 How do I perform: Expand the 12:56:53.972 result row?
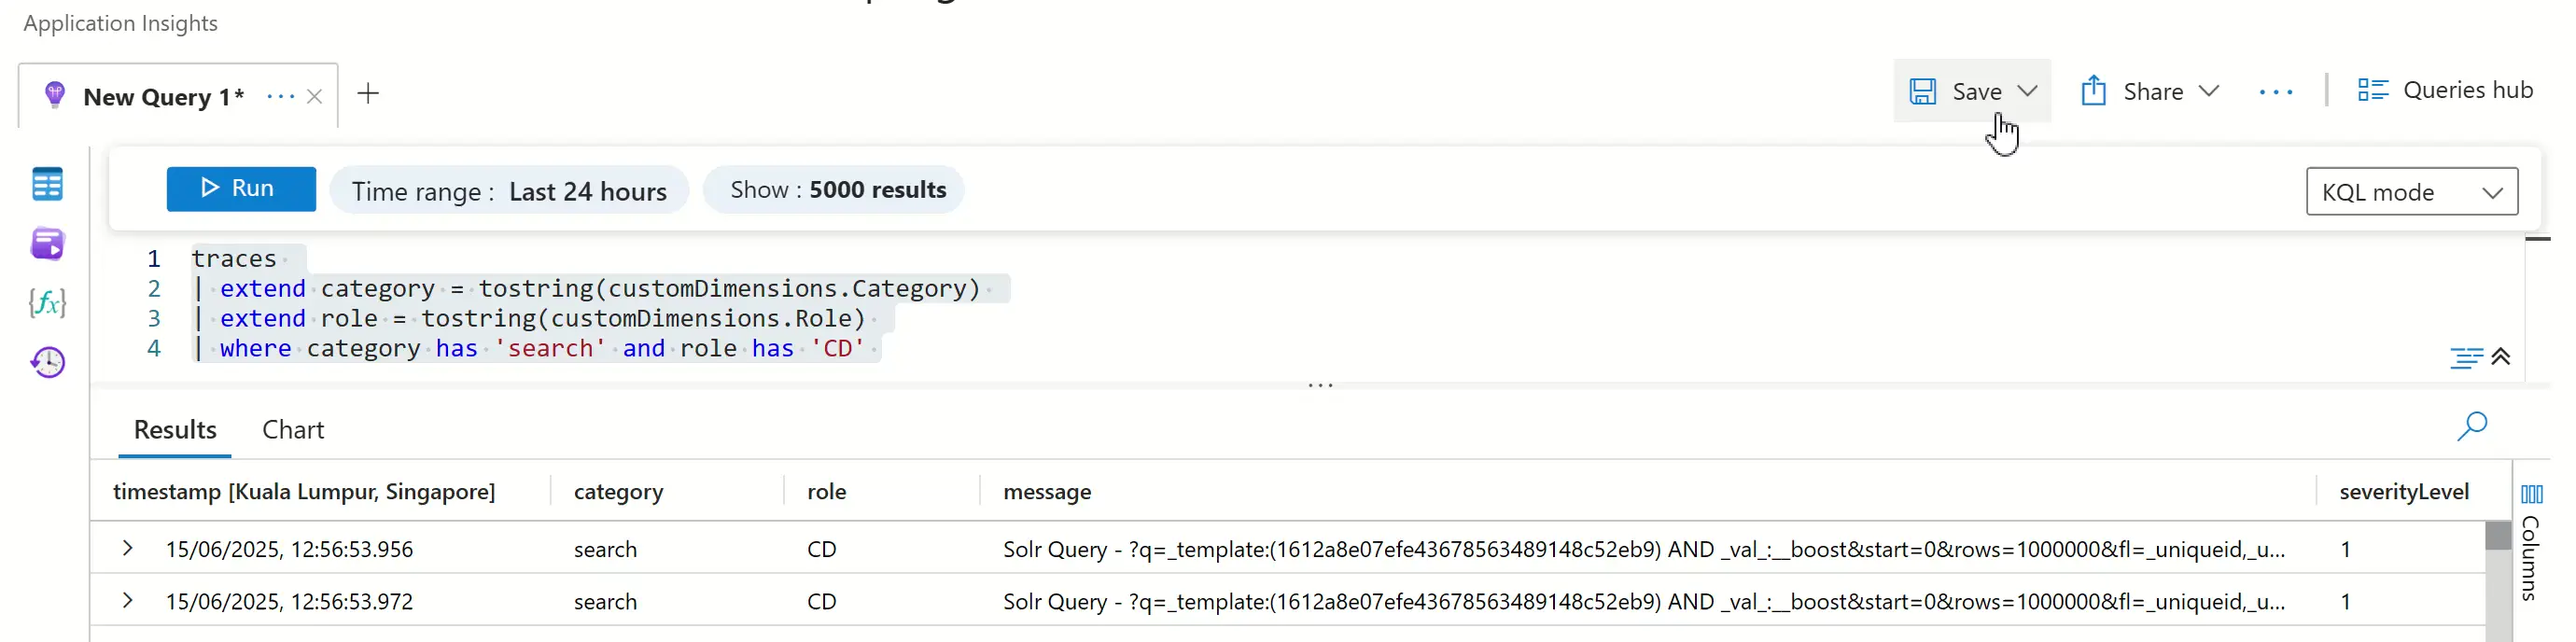coord(127,600)
